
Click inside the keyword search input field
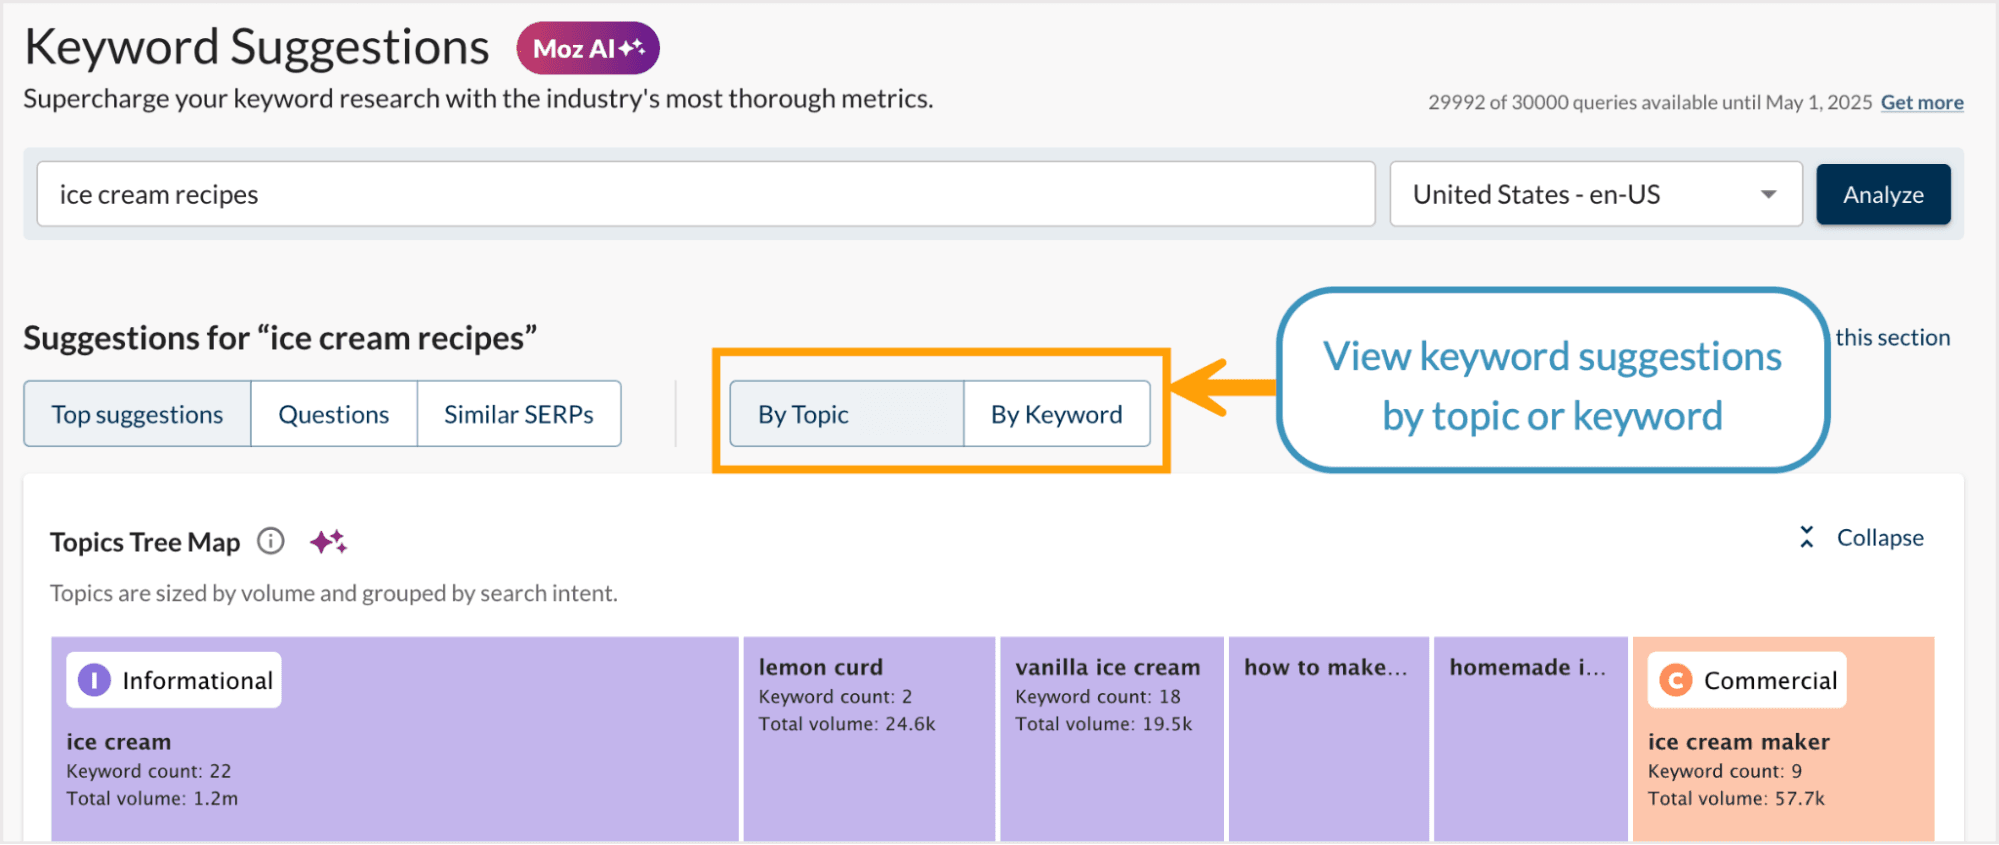coord(700,194)
